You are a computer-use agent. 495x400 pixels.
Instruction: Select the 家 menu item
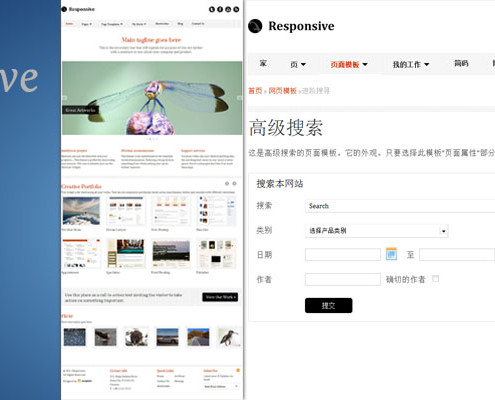tap(263, 63)
